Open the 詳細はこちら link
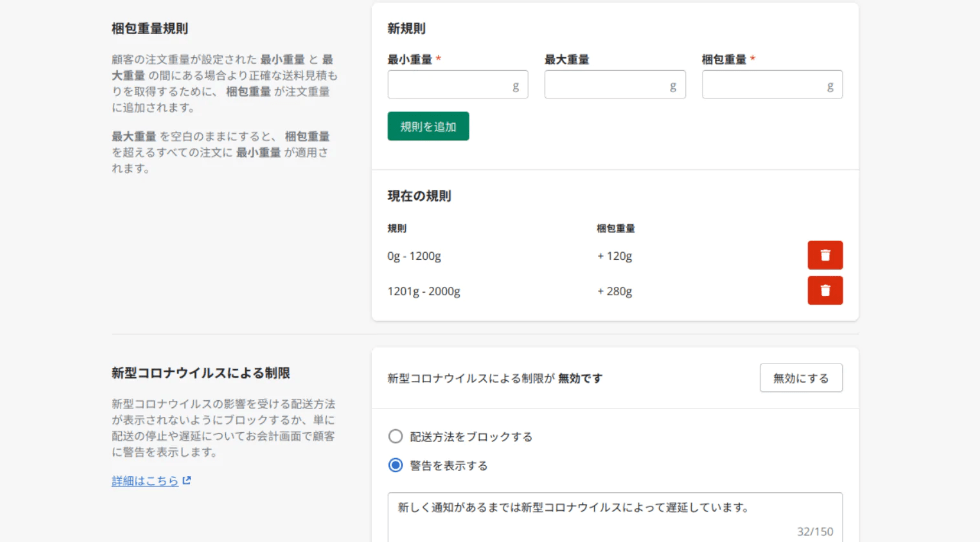The image size is (980, 542). pyautogui.click(x=145, y=481)
